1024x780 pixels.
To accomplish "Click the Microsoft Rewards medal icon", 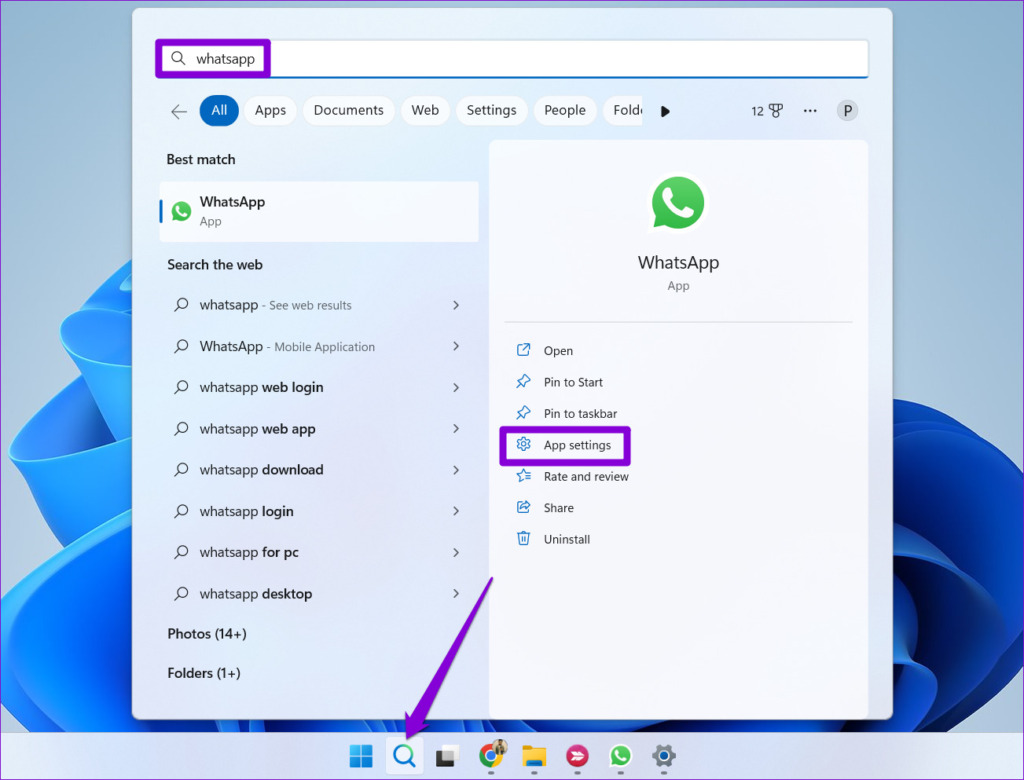I will pos(777,111).
